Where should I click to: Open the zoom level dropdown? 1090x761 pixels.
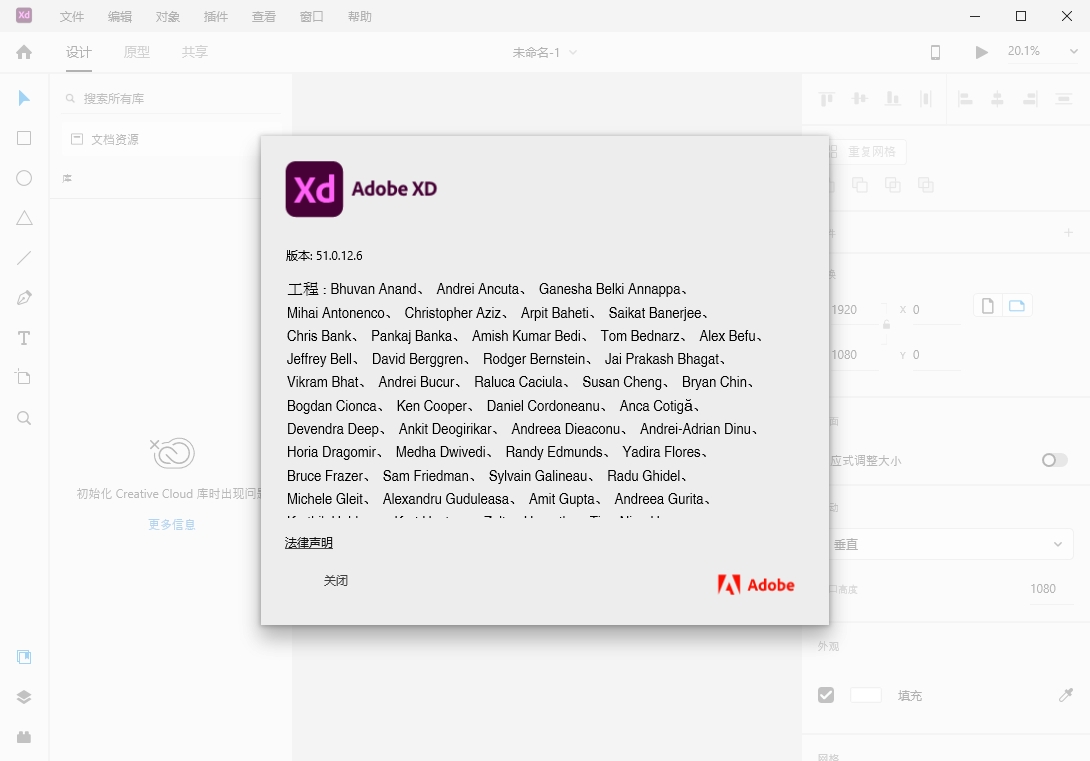click(x=1073, y=51)
